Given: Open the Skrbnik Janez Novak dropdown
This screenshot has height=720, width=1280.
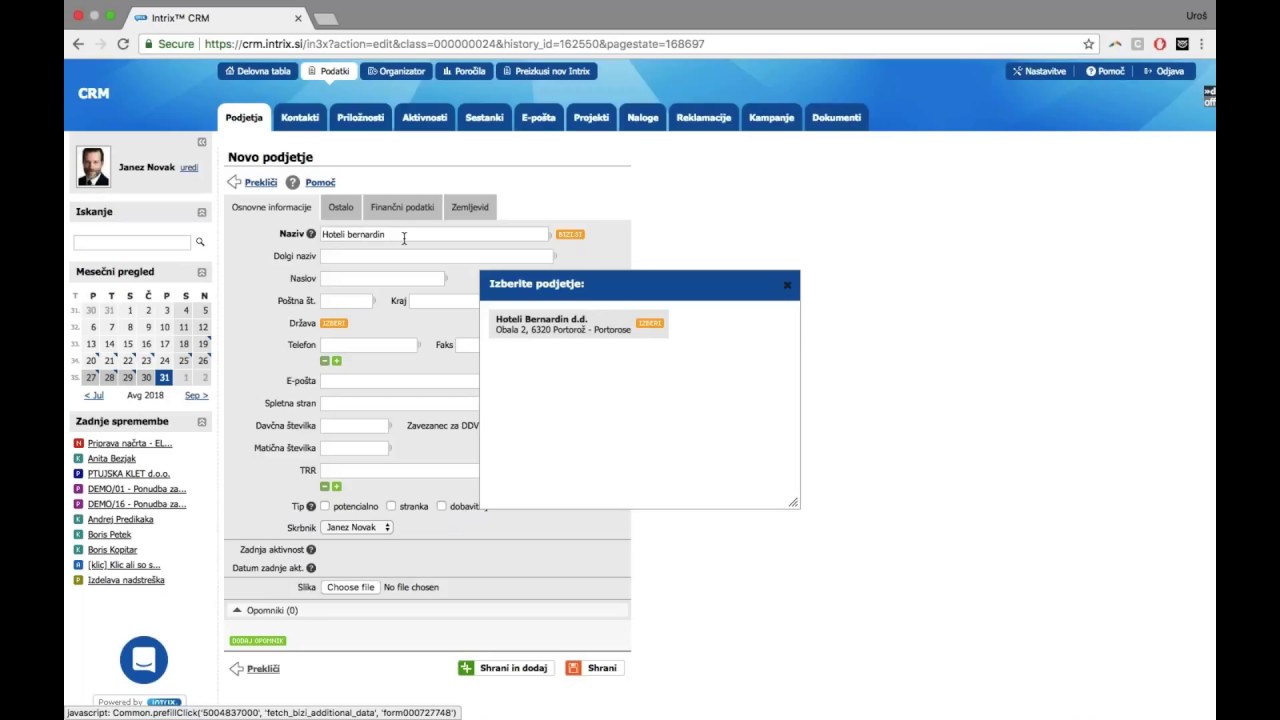Looking at the screenshot, I should tap(357, 527).
